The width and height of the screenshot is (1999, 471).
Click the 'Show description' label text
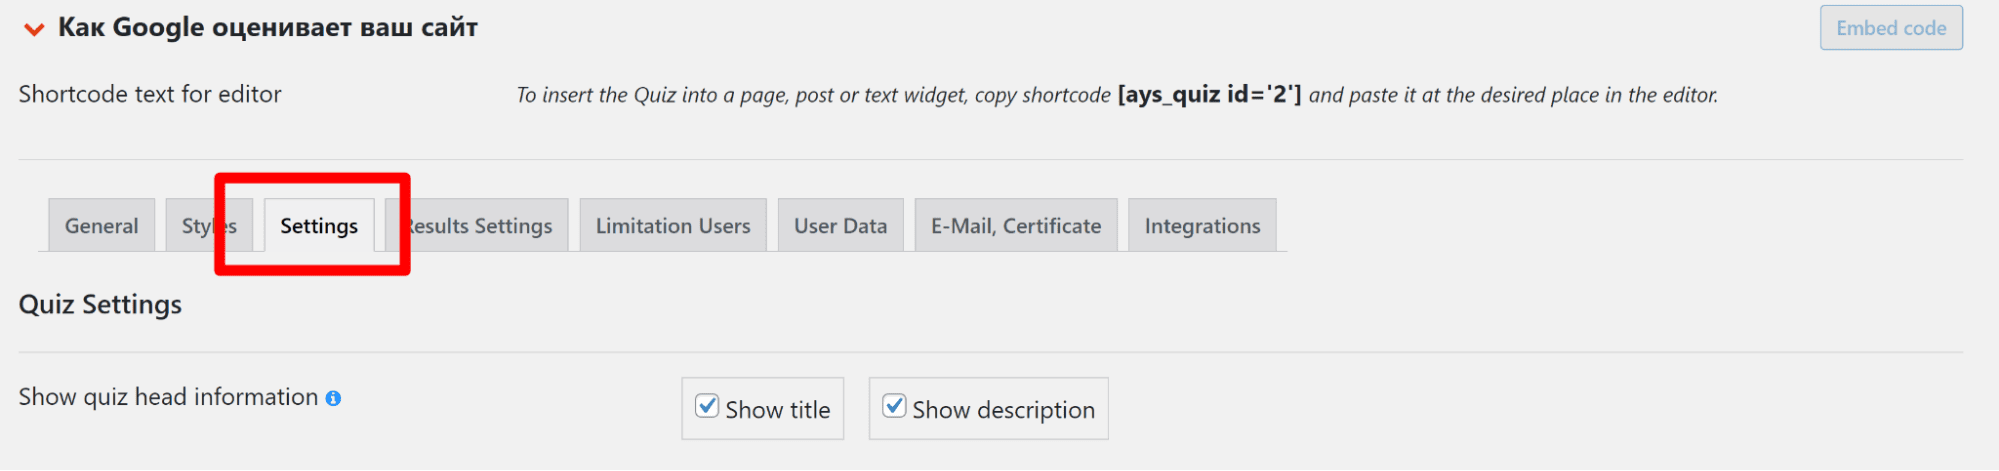click(1003, 410)
